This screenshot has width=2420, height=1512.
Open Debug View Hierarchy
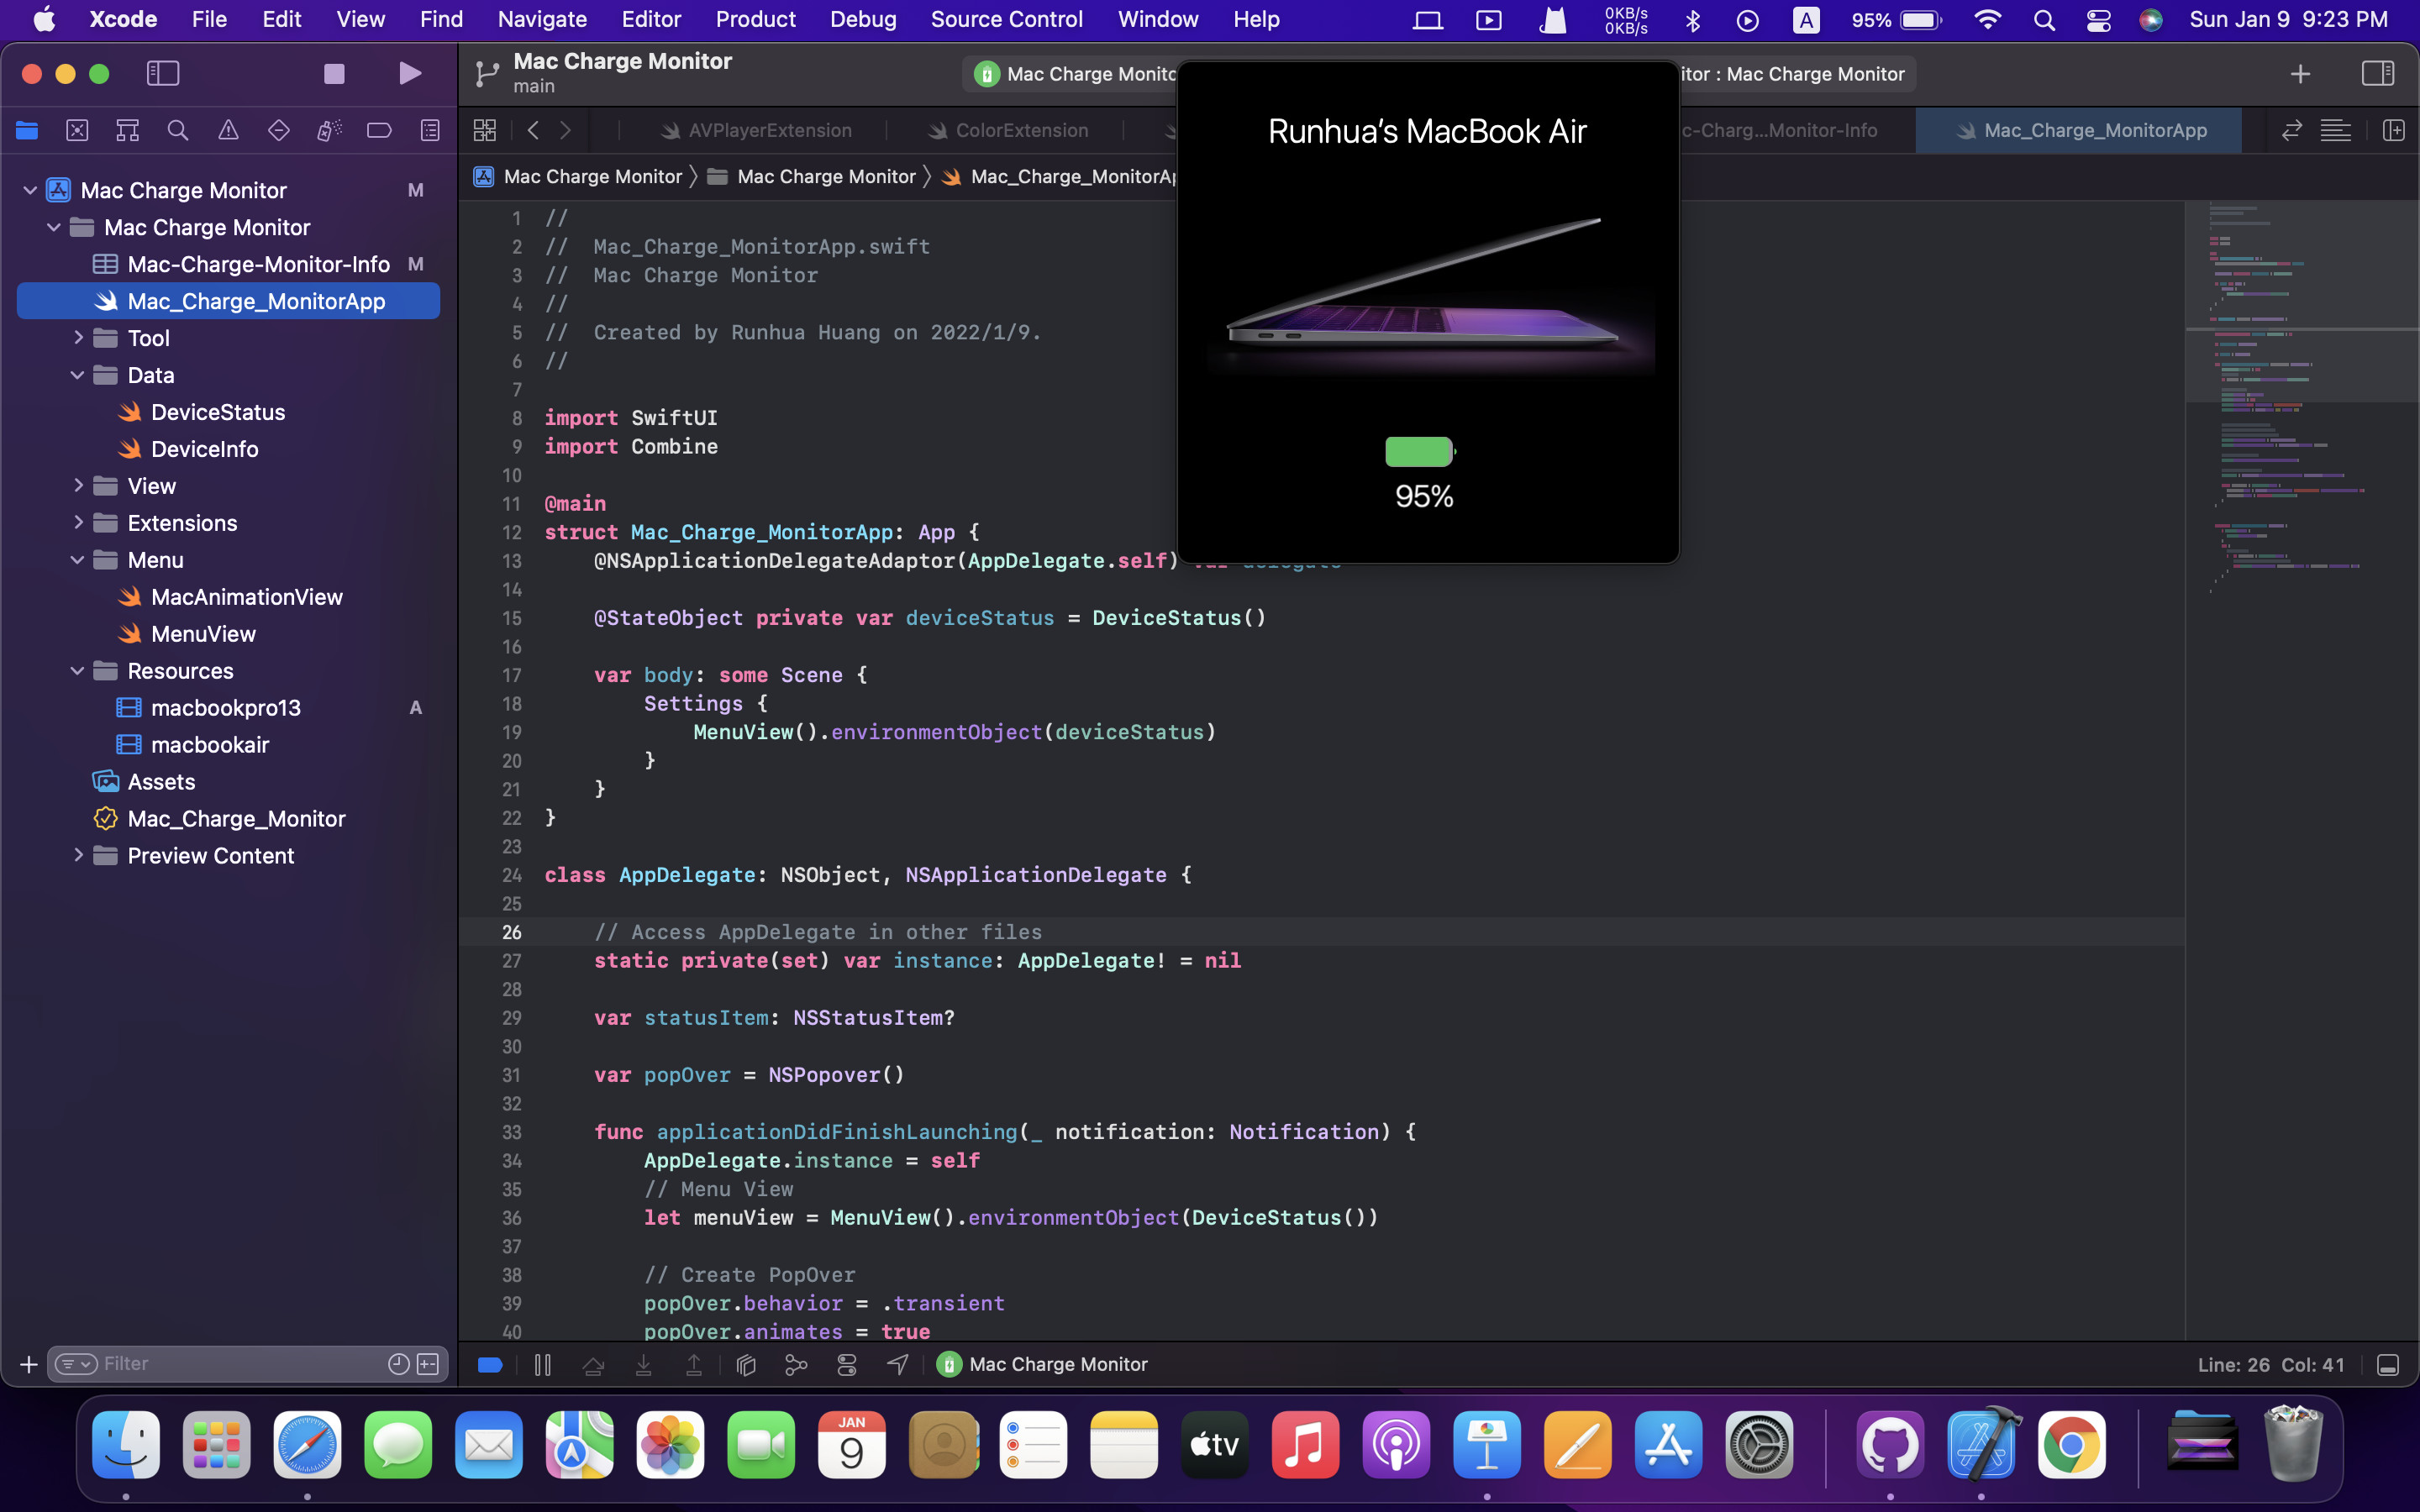coord(746,1365)
